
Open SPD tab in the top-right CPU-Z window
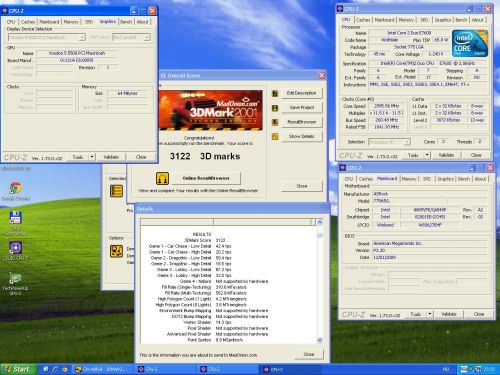pyautogui.click(x=424, y=20)
